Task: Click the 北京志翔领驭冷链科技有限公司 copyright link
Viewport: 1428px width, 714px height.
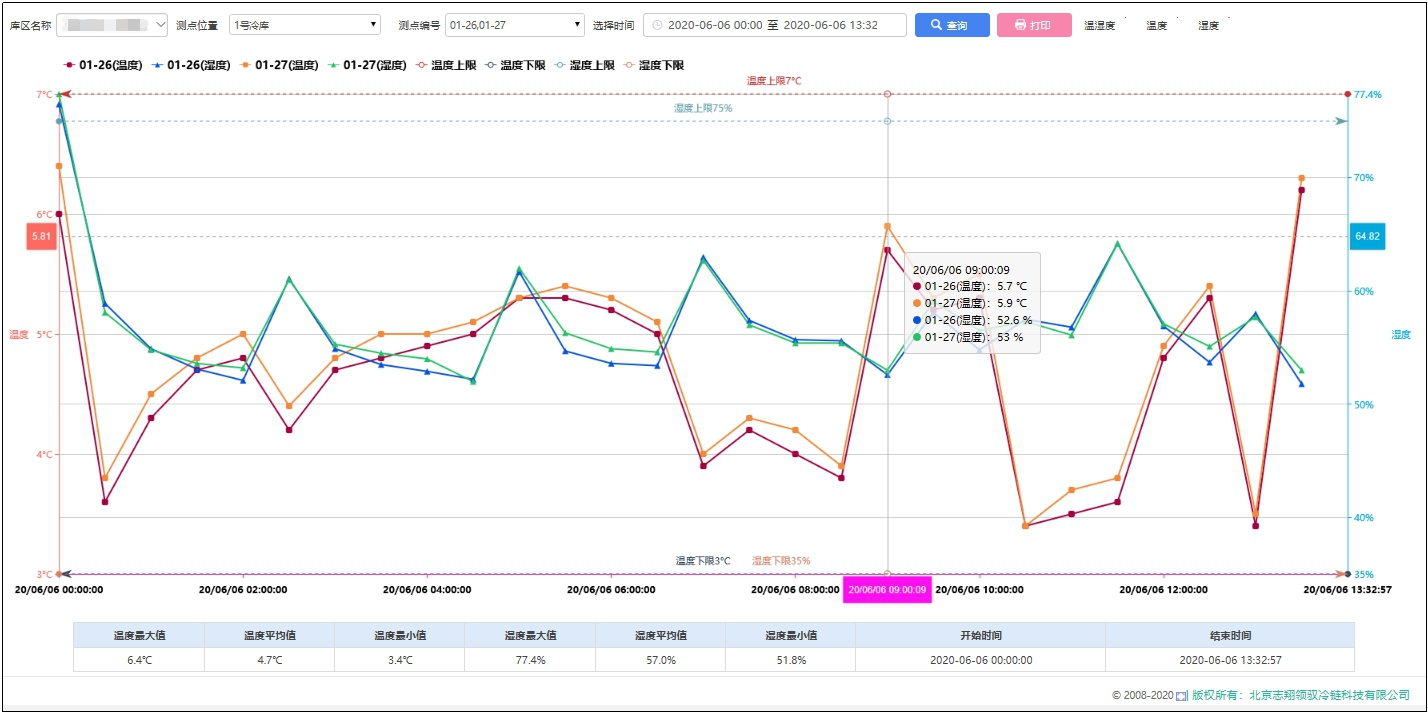Action: pyautogui.click(x=1329, y=694)
